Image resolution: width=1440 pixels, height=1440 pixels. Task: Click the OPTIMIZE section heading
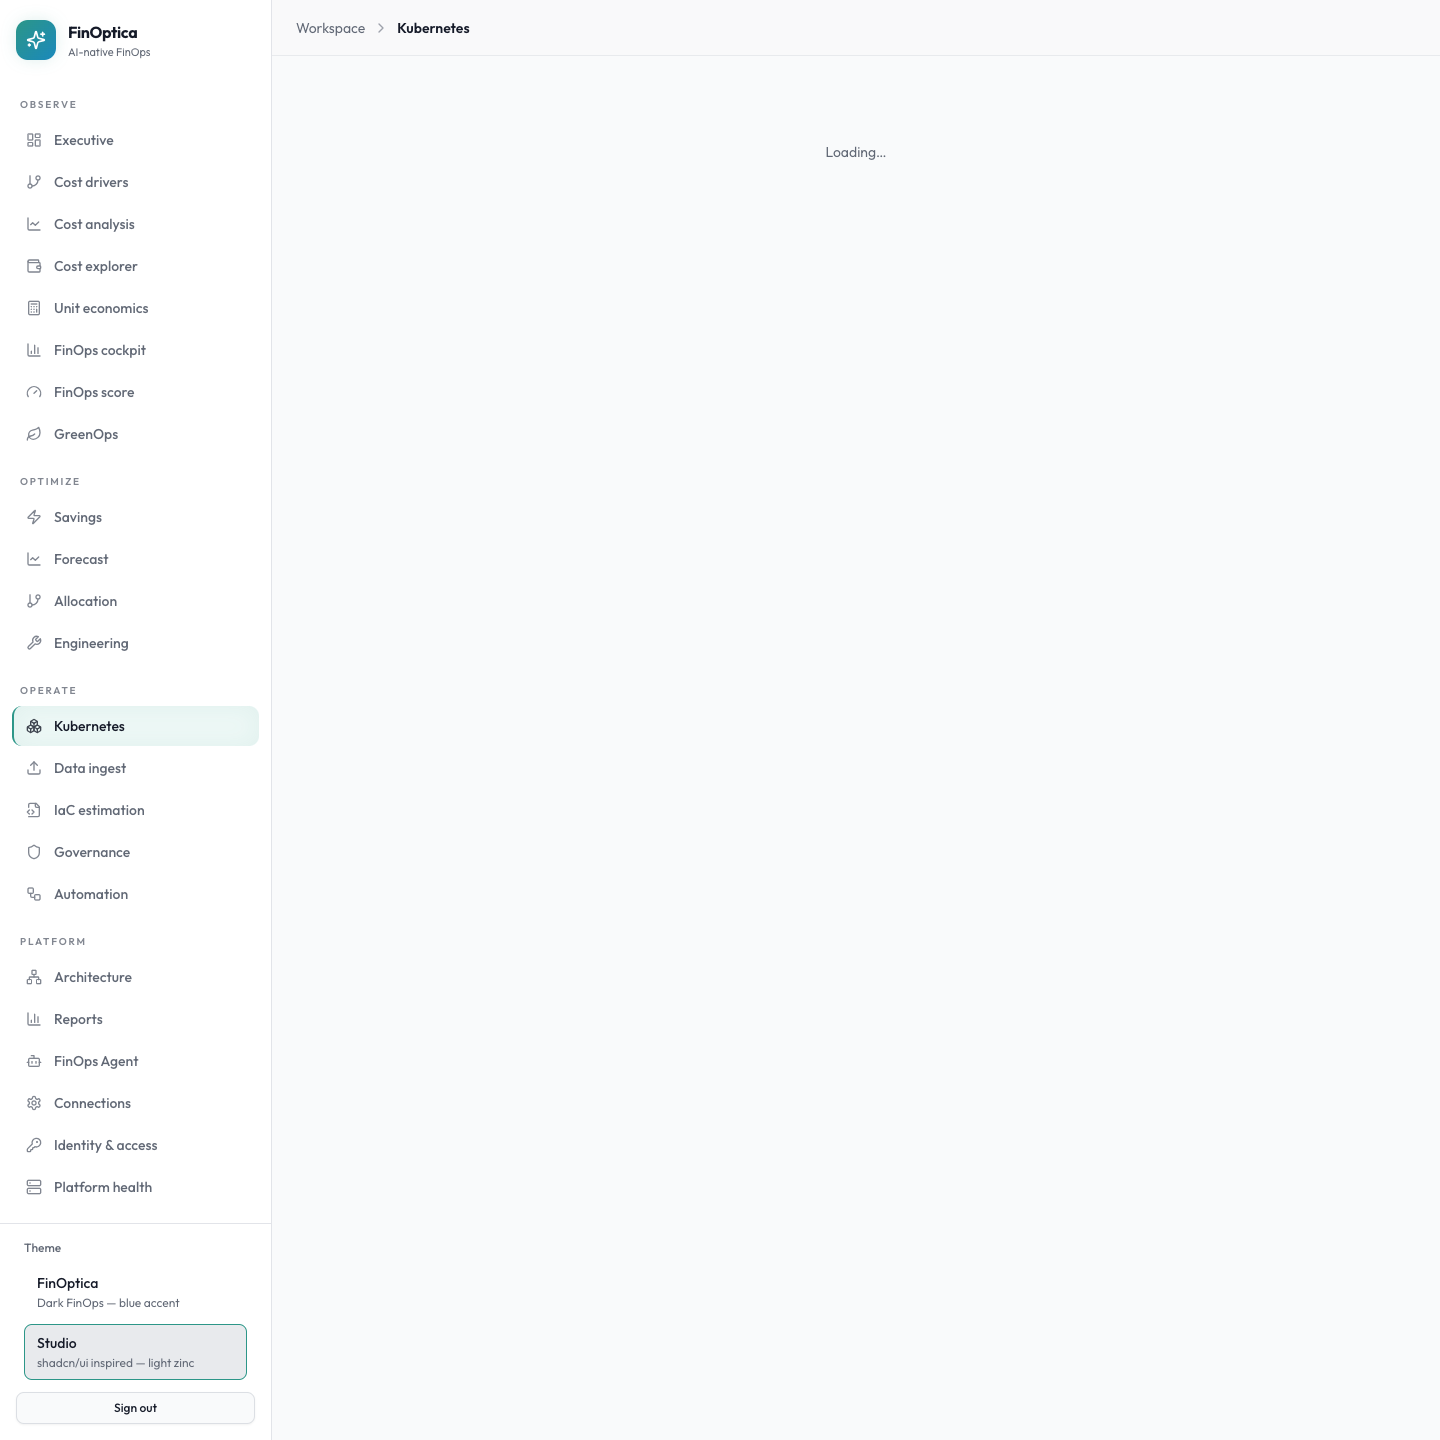(x=50, y=481)
